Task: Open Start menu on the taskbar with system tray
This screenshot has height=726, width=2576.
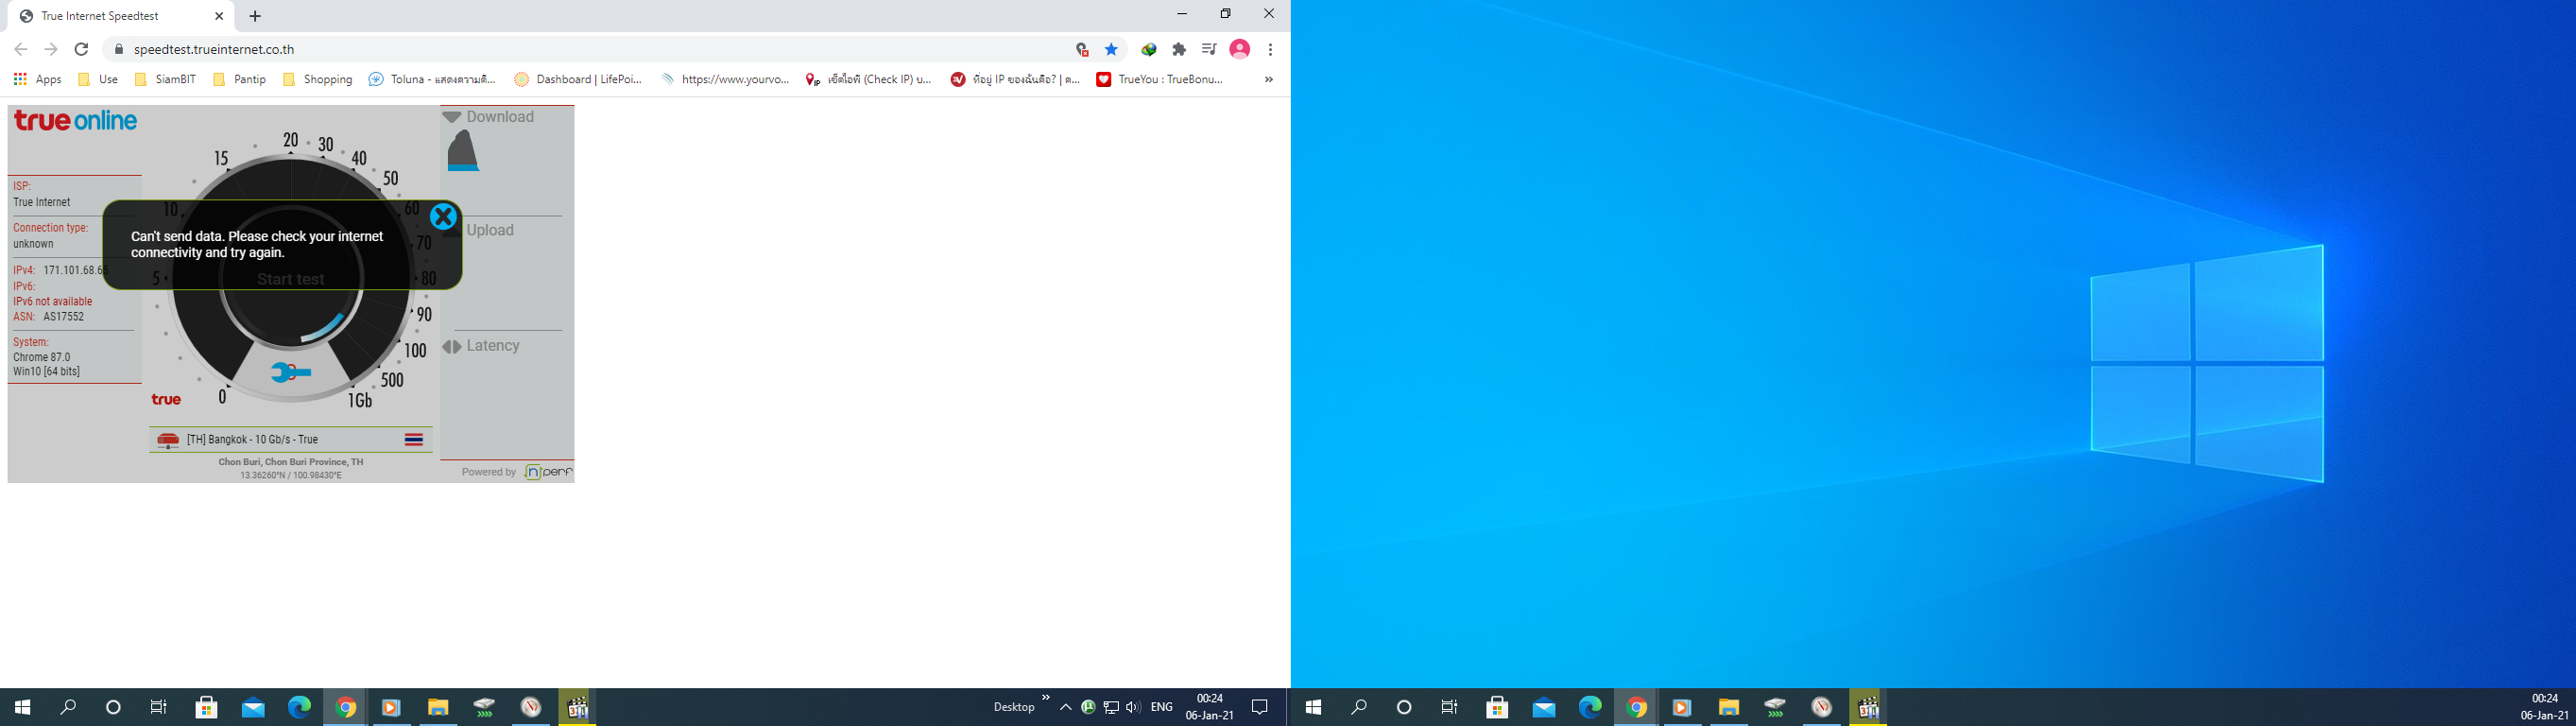Action: (22, 707)
